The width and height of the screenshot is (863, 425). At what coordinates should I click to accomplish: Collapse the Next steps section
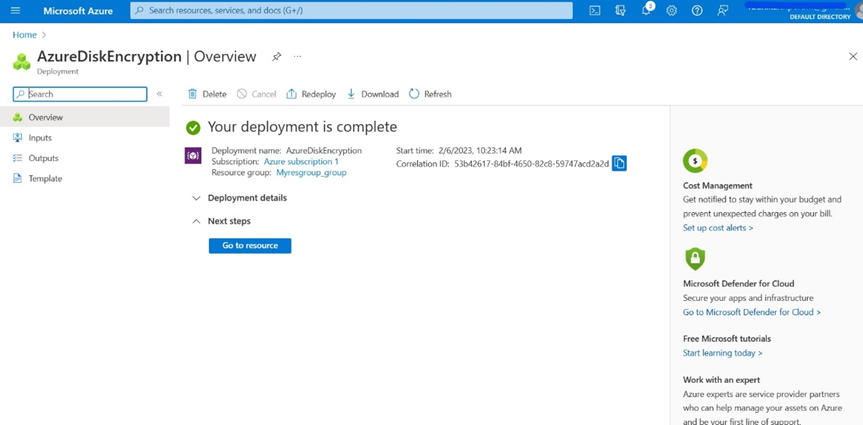pos(221,221)
